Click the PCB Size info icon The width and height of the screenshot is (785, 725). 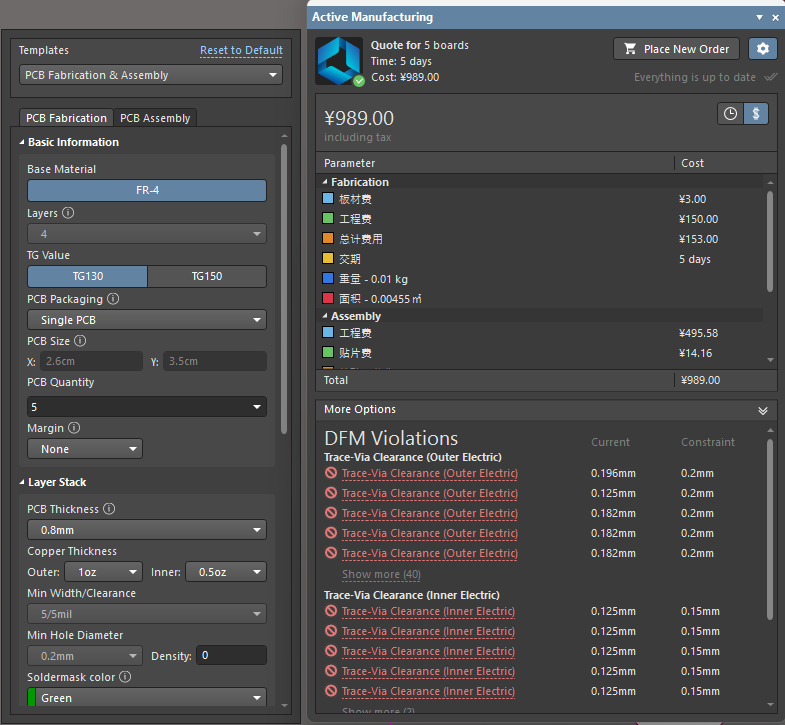pos(80,341)
